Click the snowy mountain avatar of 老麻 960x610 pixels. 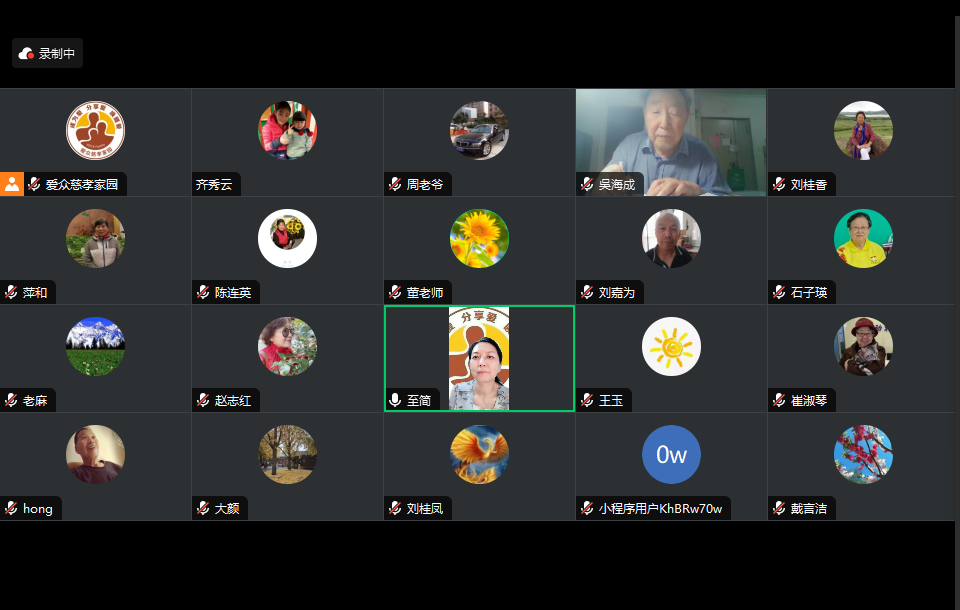96,347
